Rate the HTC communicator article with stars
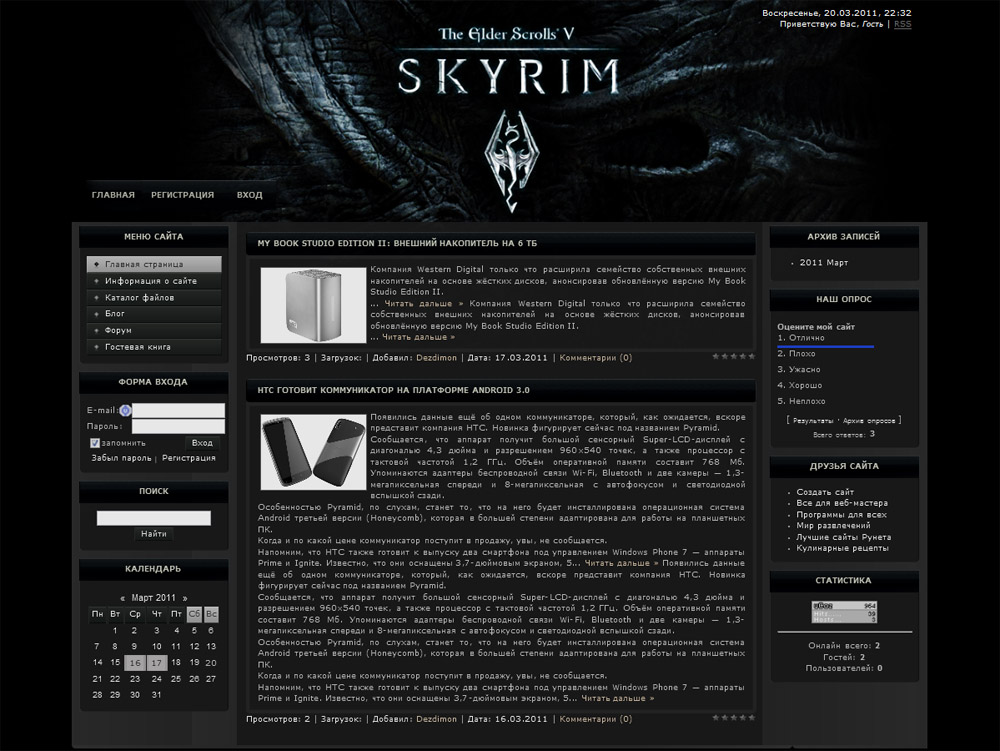 tap(733, 718)
